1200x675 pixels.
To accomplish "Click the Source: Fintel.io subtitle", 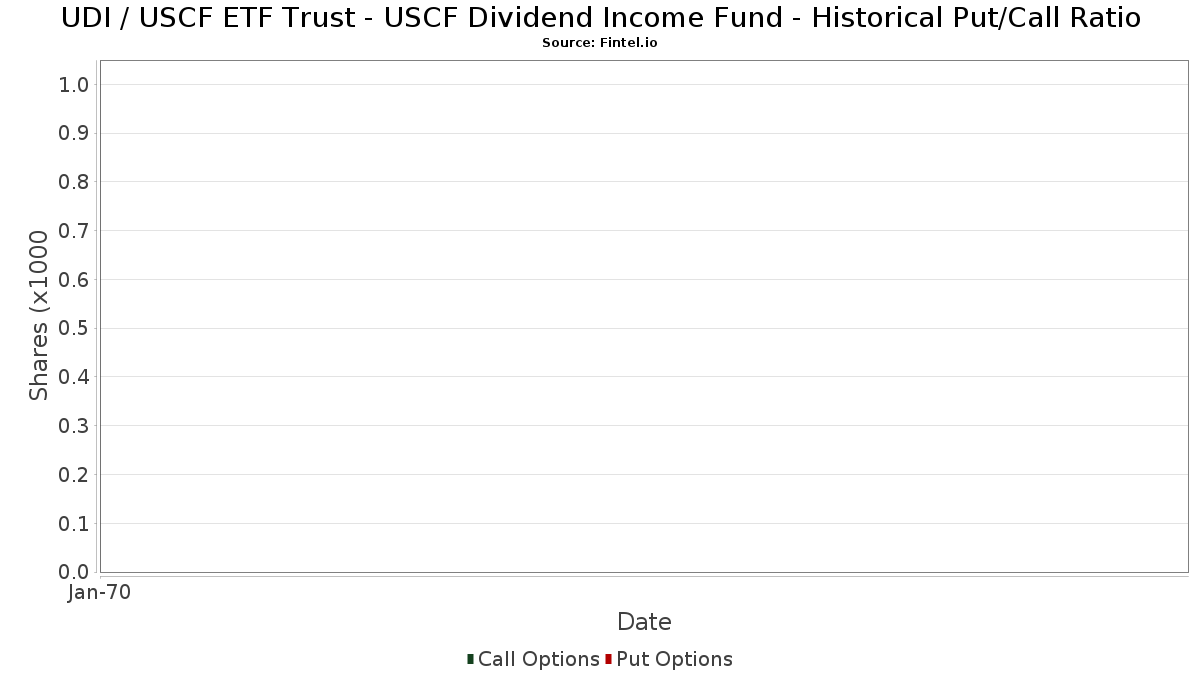I will (x=600, y=43).
